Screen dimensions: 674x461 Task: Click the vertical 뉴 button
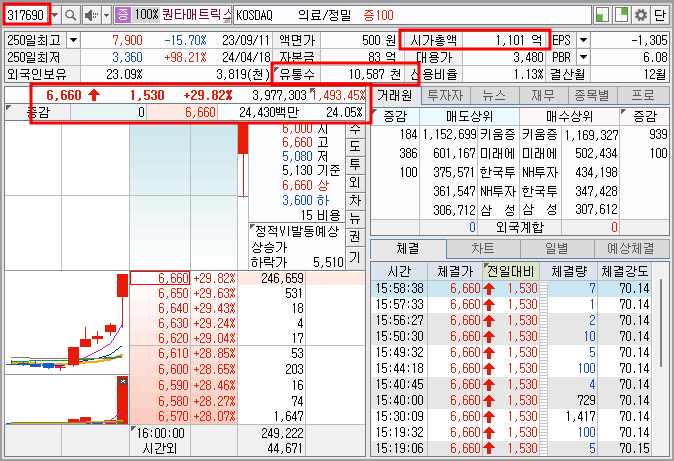coord(355,218)
